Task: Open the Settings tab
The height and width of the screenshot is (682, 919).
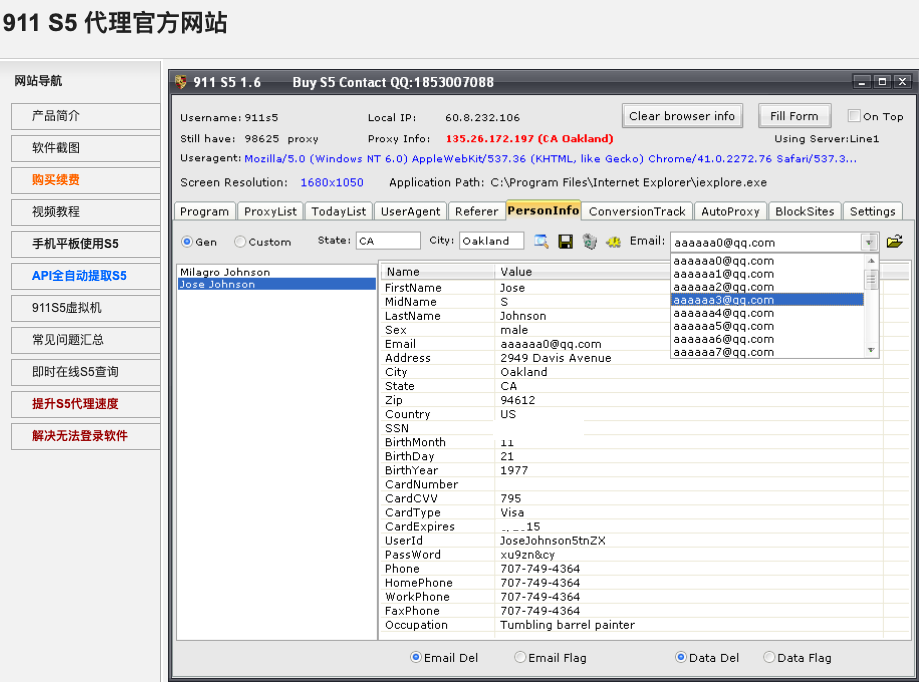Action: coord(872,211)
